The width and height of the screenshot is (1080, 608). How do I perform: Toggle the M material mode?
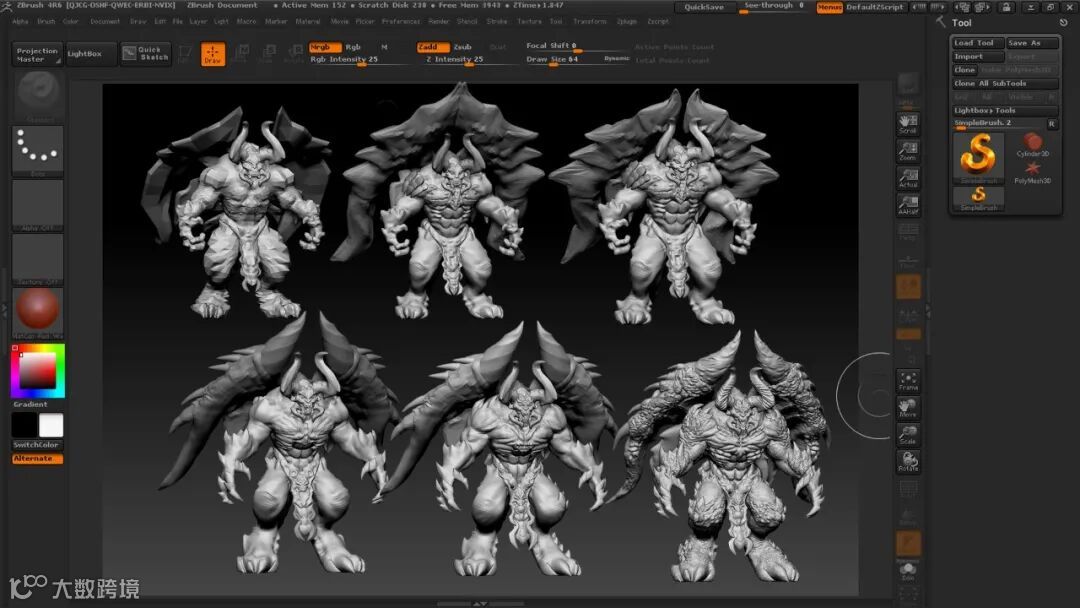coord(384,47)
